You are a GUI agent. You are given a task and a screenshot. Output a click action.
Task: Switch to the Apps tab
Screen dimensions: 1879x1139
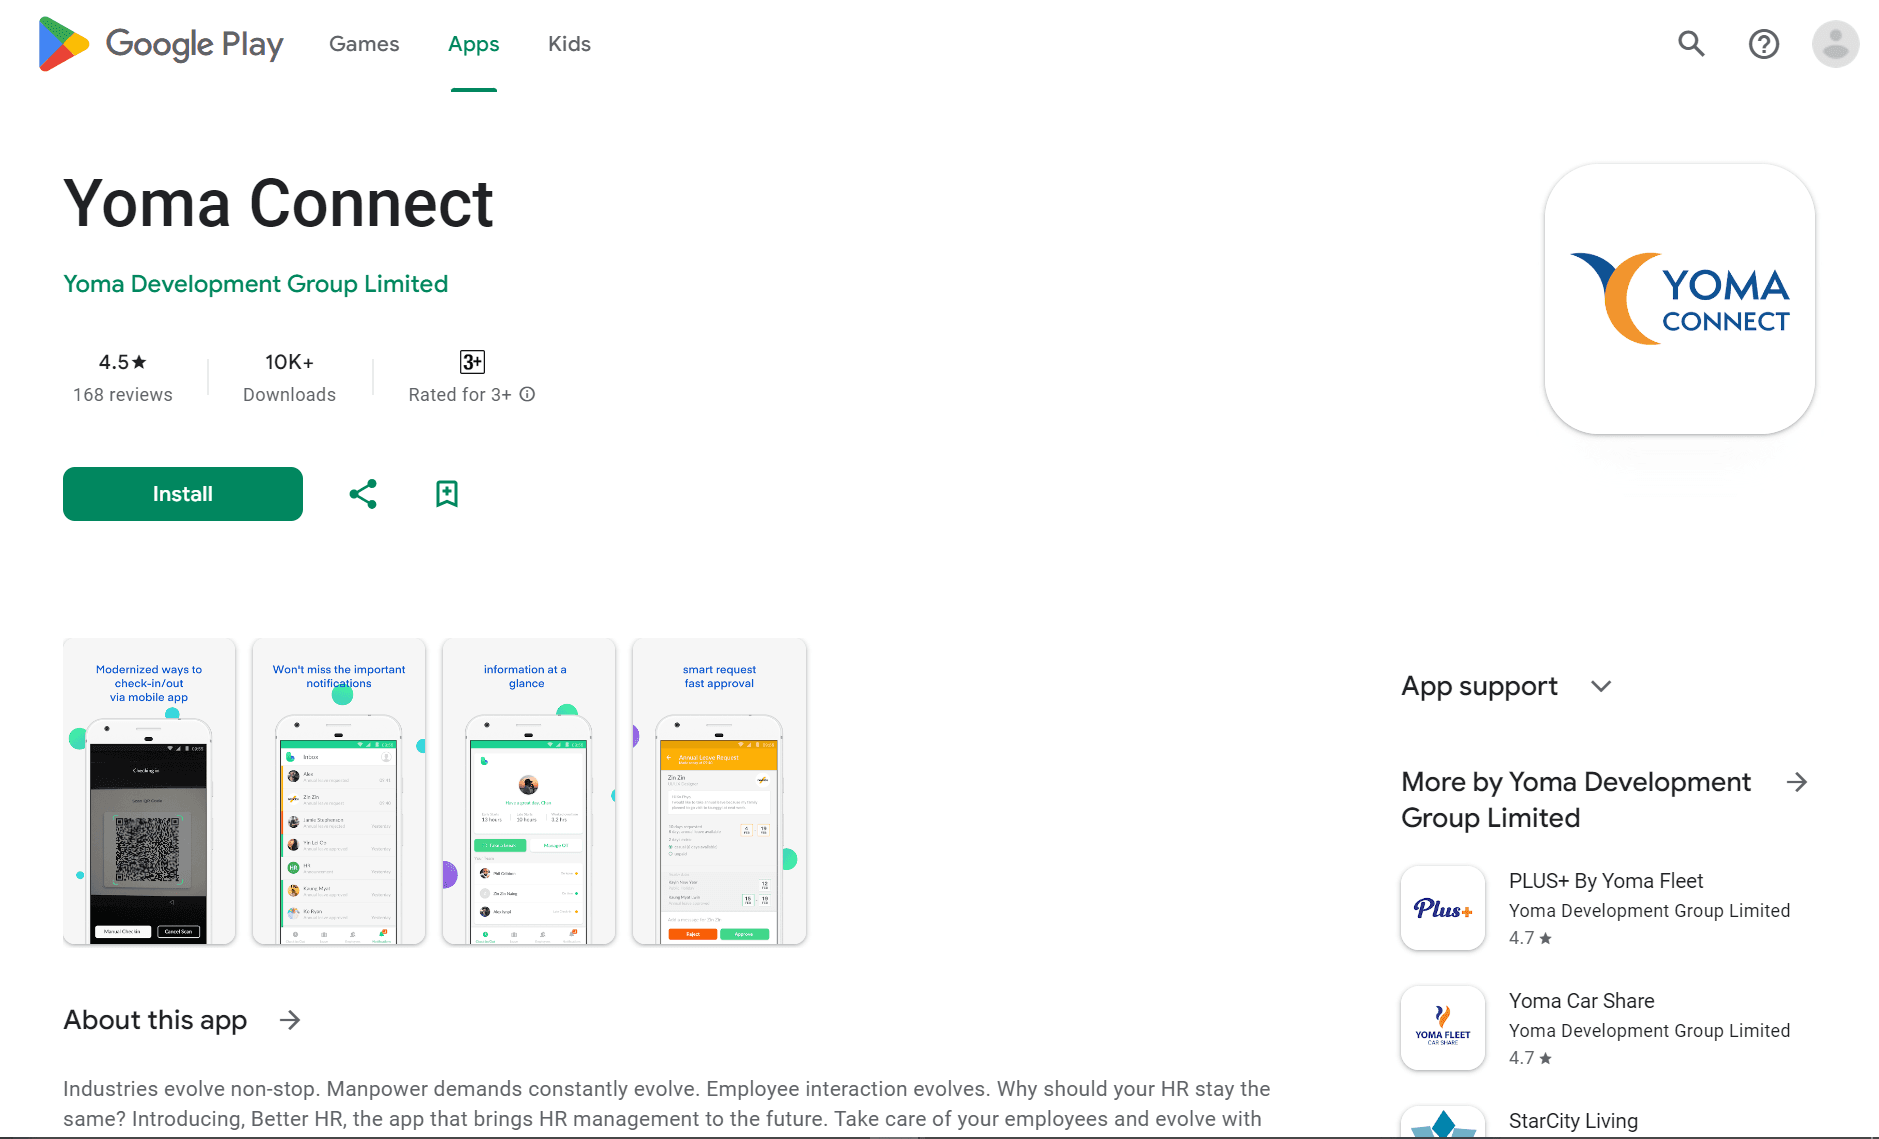474,44
